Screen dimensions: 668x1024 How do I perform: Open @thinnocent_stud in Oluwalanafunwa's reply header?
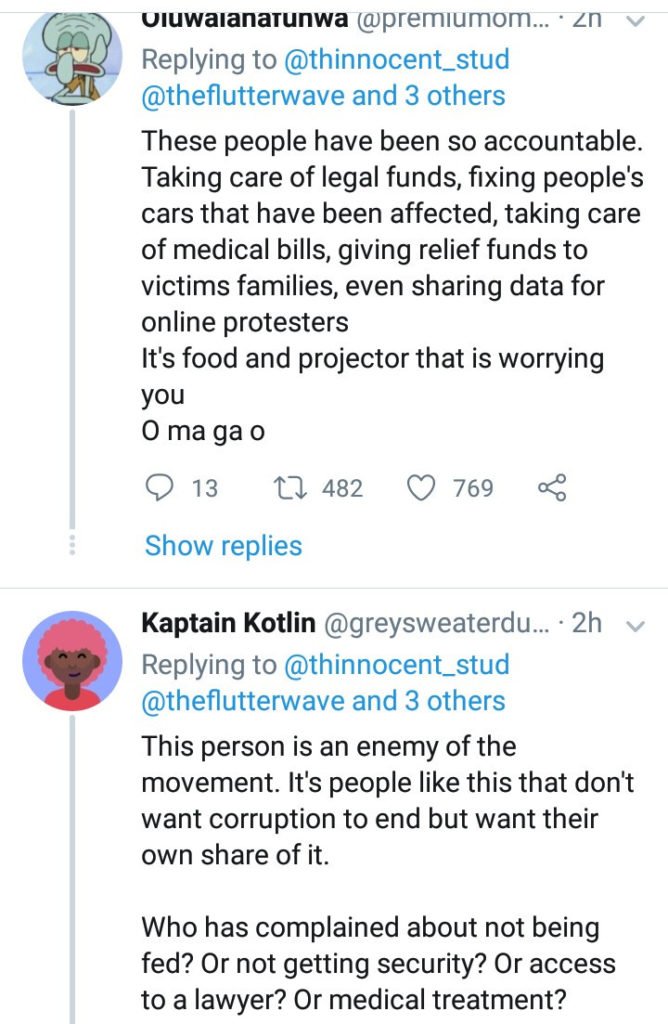tap(398, 59)
